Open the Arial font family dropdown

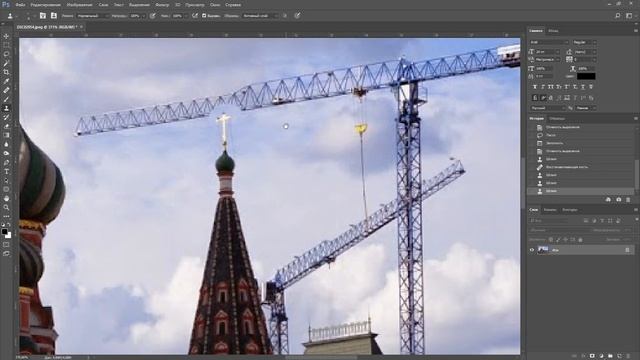pyautogui.click(x=549, y=42)
